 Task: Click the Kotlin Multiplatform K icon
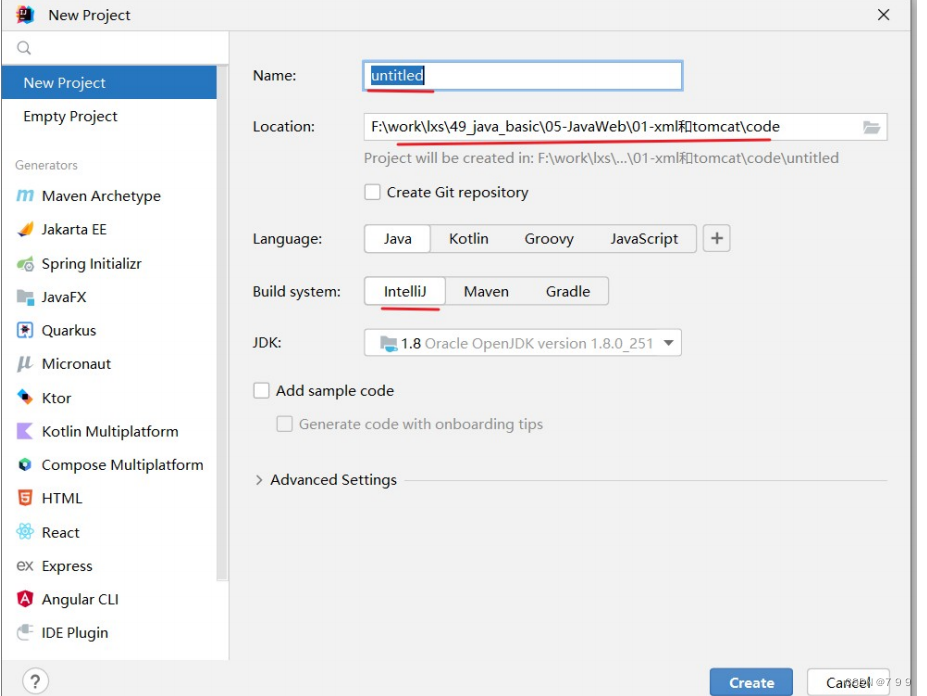(25, 431)
